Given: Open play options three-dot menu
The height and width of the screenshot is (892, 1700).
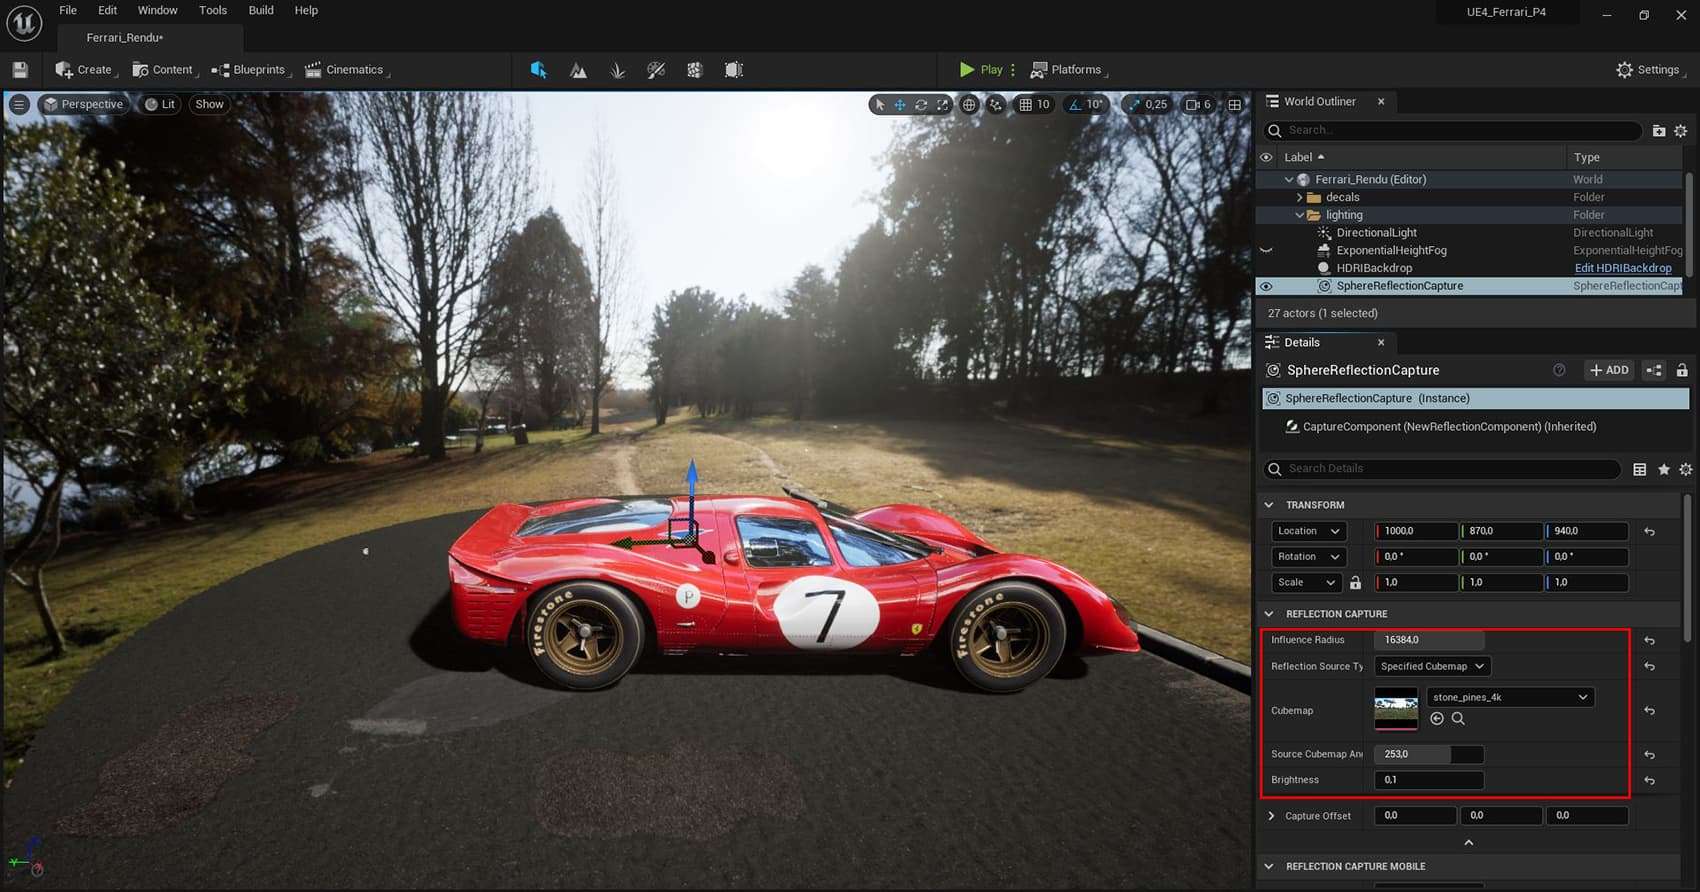Looking at the screenshot, I should (1013, 70).
